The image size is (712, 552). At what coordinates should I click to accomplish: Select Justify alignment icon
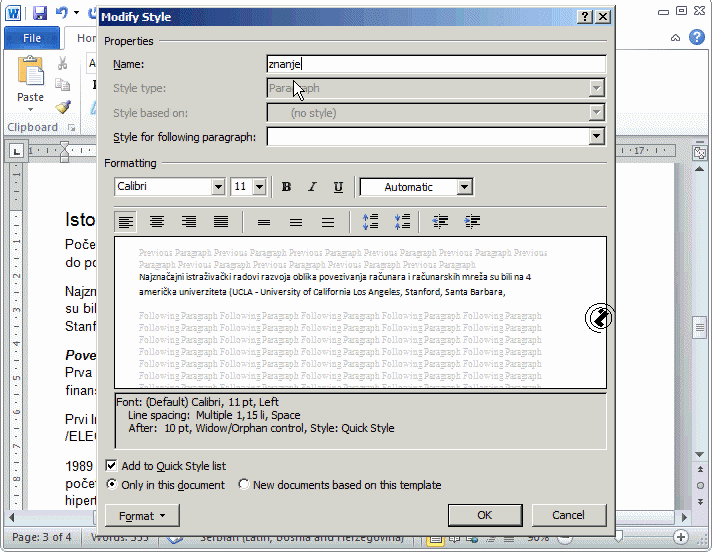pyautogui.click(x=221, y=222)
